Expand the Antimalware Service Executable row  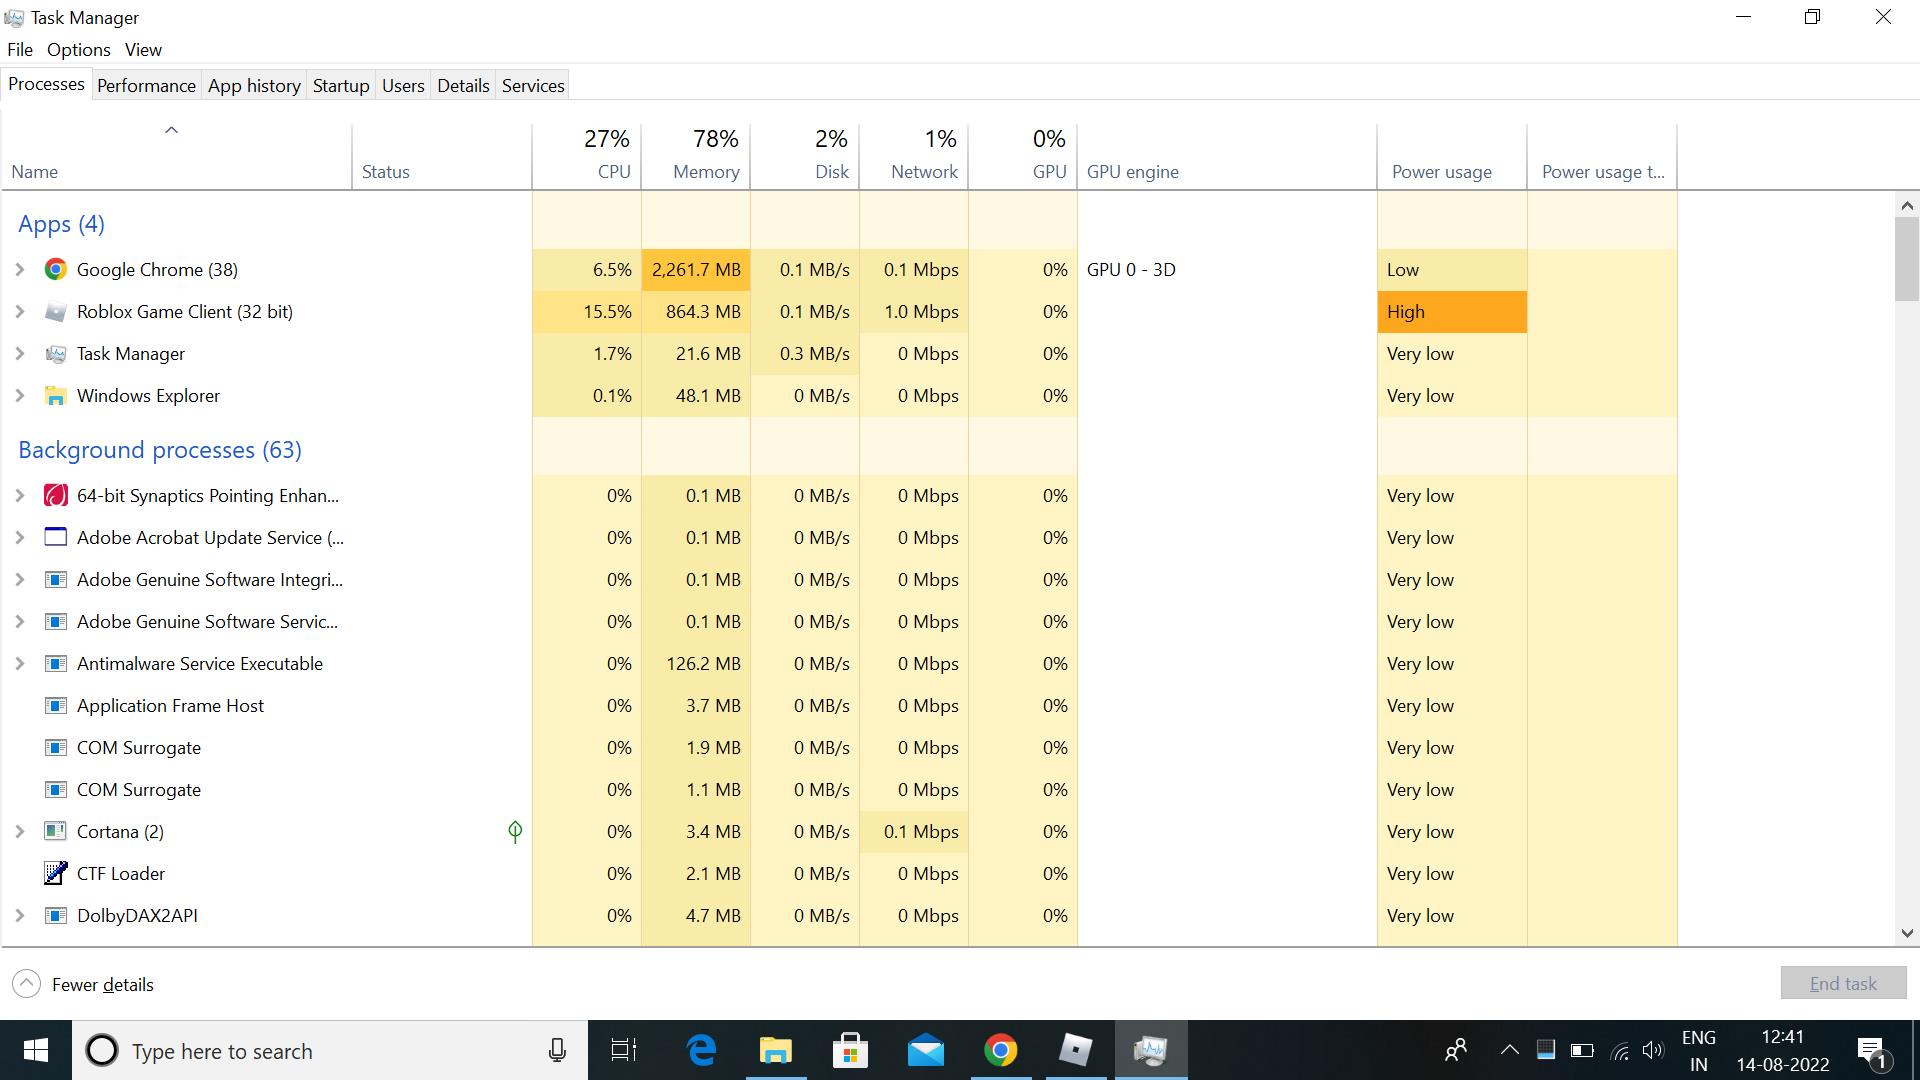[x=19, y=664]
